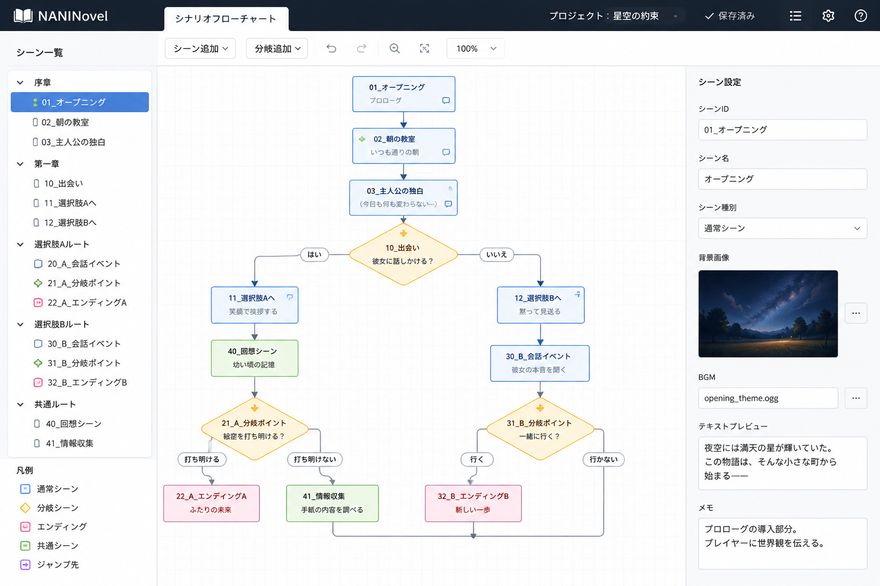Open the シーン種別 通常シーン dropdown
Image resolution: width=880 pixels, height=586 pixels.
tap(782, 228)
